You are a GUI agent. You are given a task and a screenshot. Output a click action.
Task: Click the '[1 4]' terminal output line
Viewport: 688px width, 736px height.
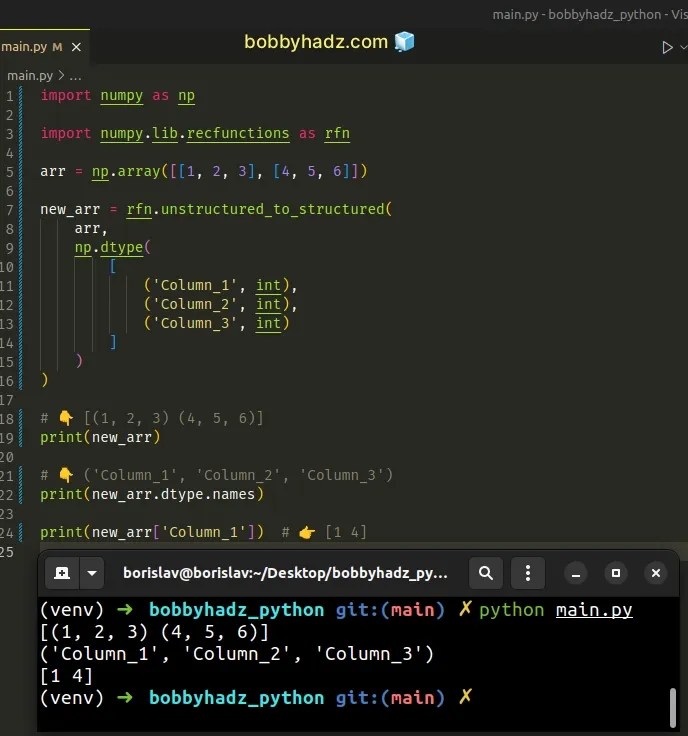(x=67, y=676)
